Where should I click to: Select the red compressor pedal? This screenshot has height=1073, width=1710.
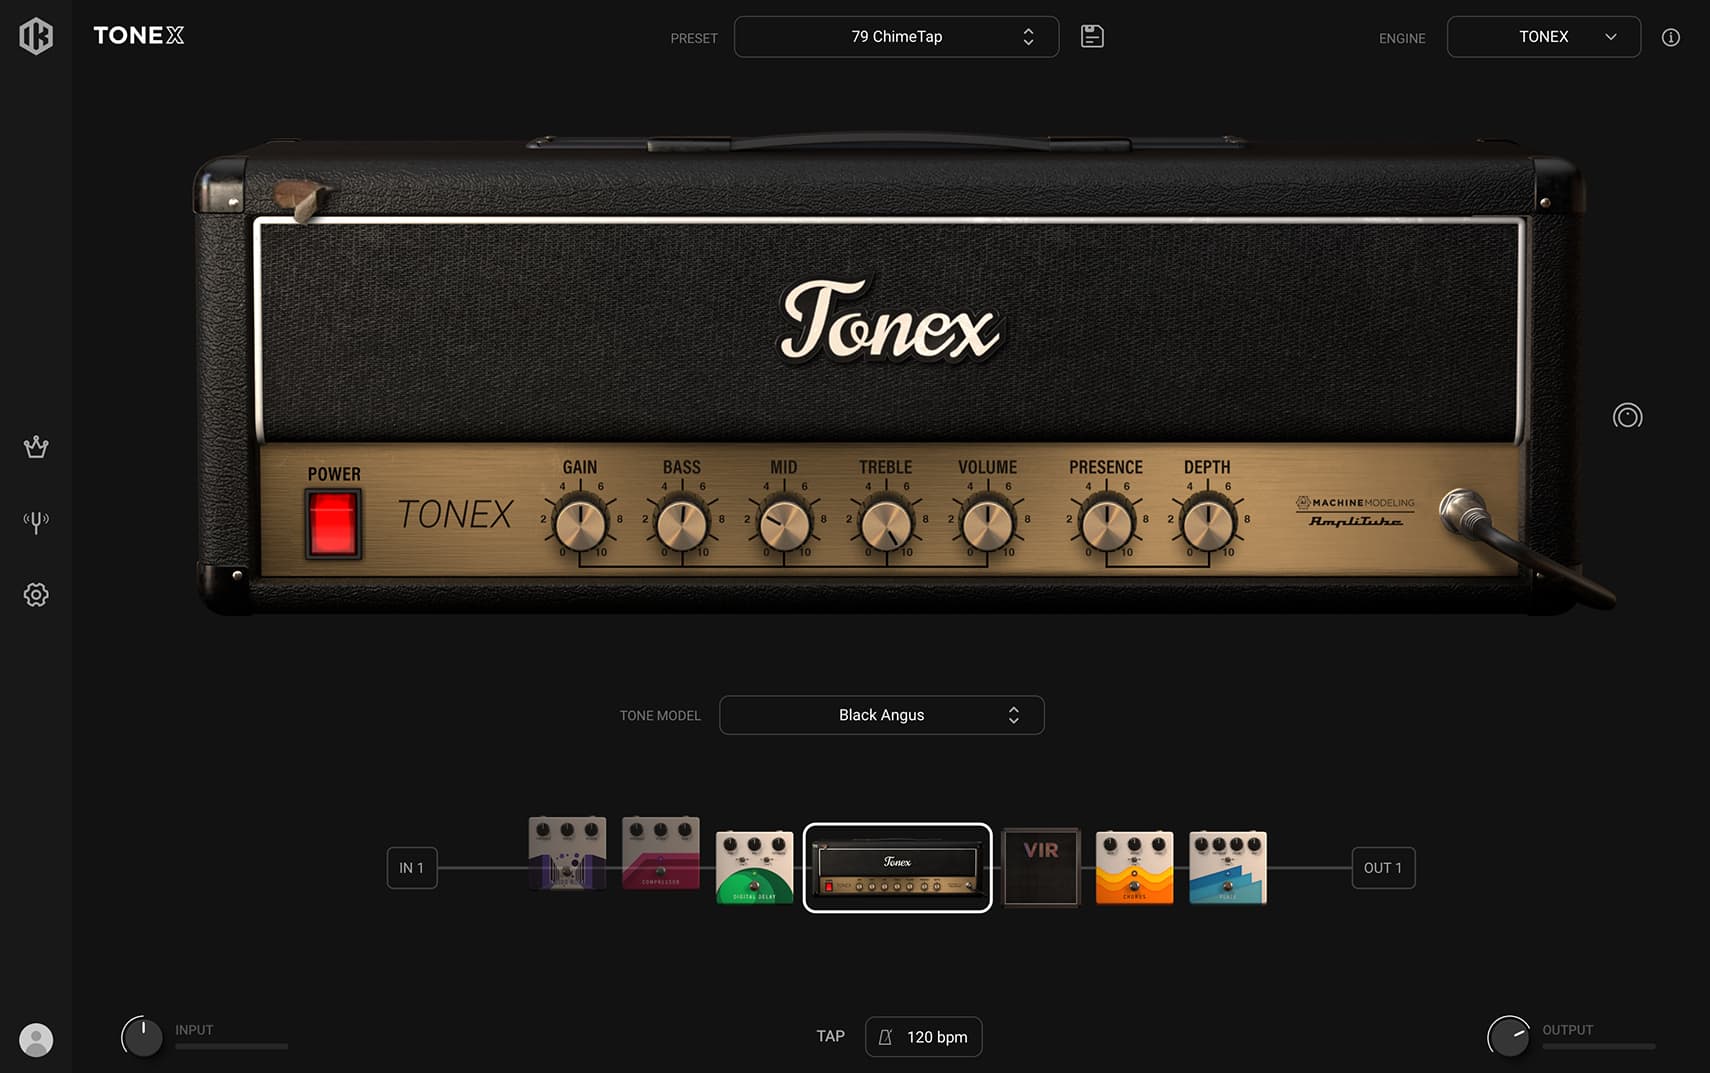pos(660,853)
